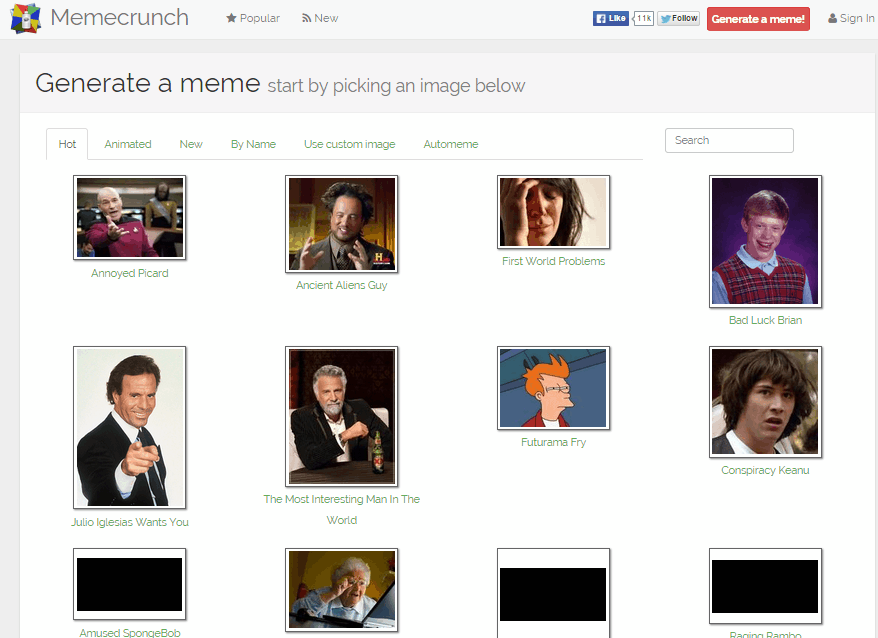
Task: Pick the Amused SpongeBob black thumbnail
Action: tap(129, 584)
